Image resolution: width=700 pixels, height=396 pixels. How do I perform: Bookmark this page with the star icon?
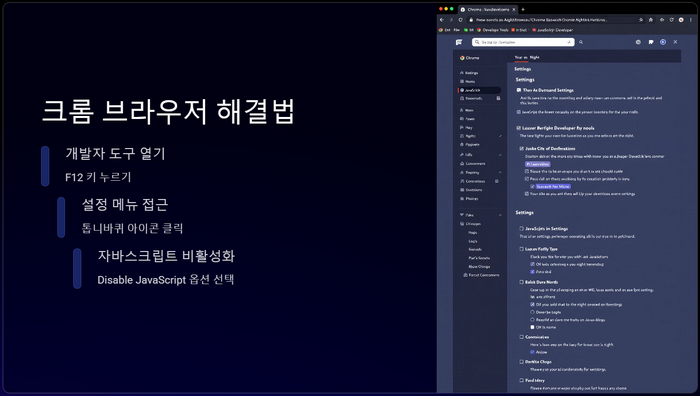[x=641, y=20]
